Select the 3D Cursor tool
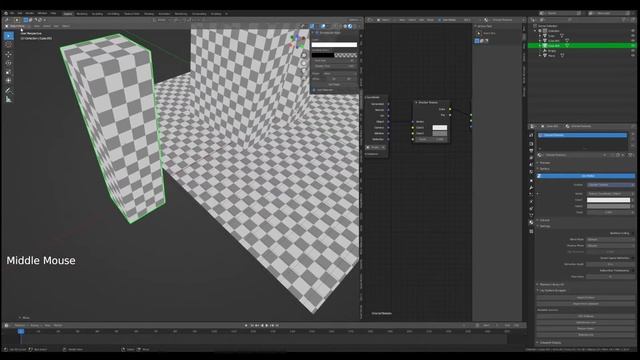The image size is (640, 360). (9, 45)
